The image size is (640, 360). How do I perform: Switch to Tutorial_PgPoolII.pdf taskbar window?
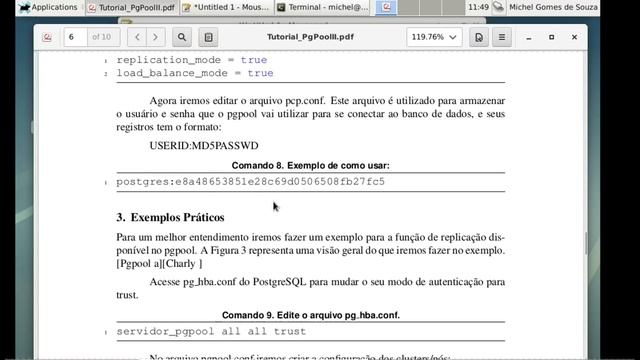132,7
